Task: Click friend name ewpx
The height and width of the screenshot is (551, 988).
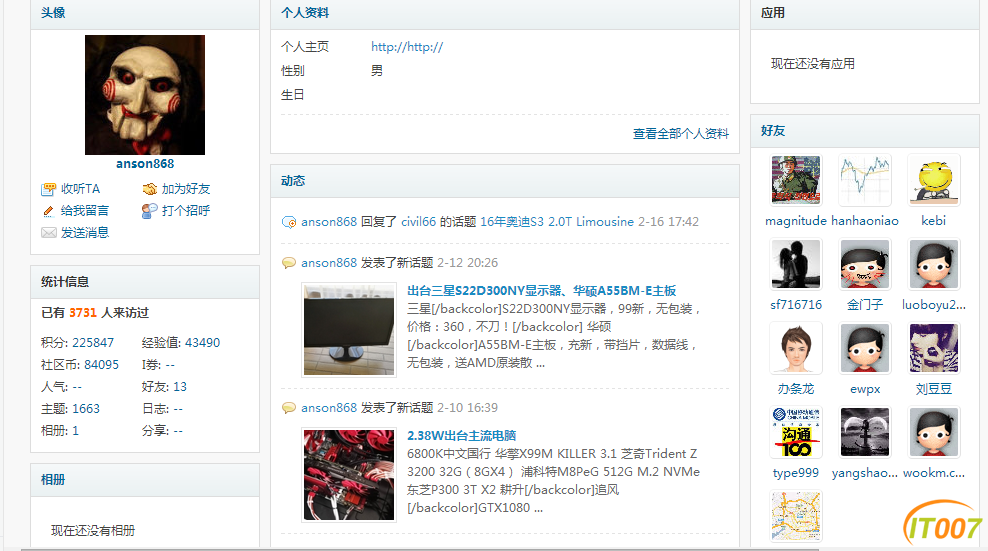Action: pos(864,390)
